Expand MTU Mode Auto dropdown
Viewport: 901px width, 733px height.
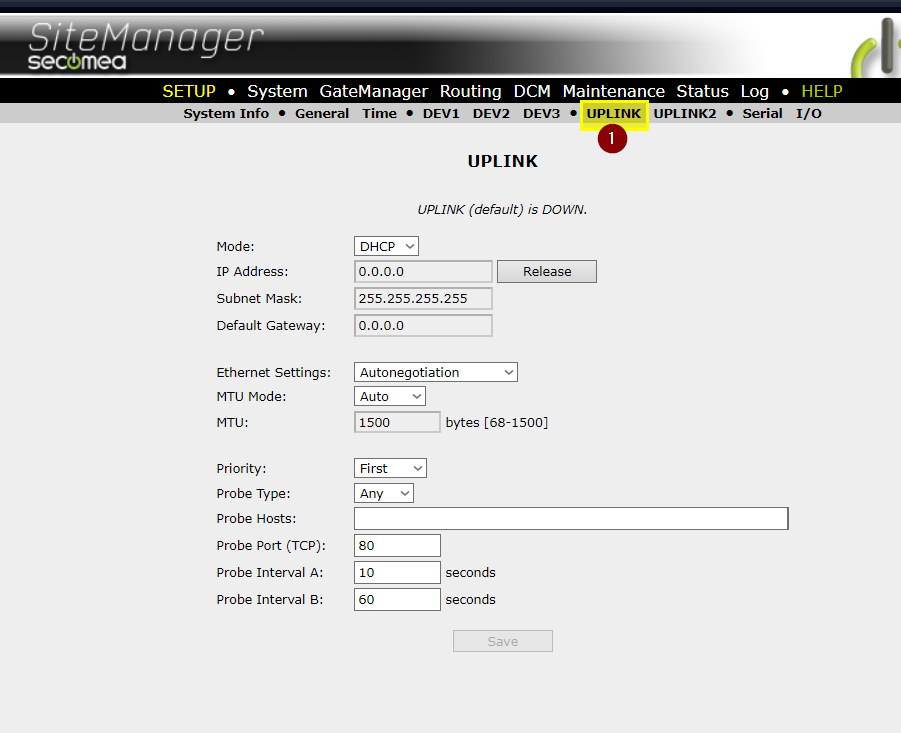point(390,396)
